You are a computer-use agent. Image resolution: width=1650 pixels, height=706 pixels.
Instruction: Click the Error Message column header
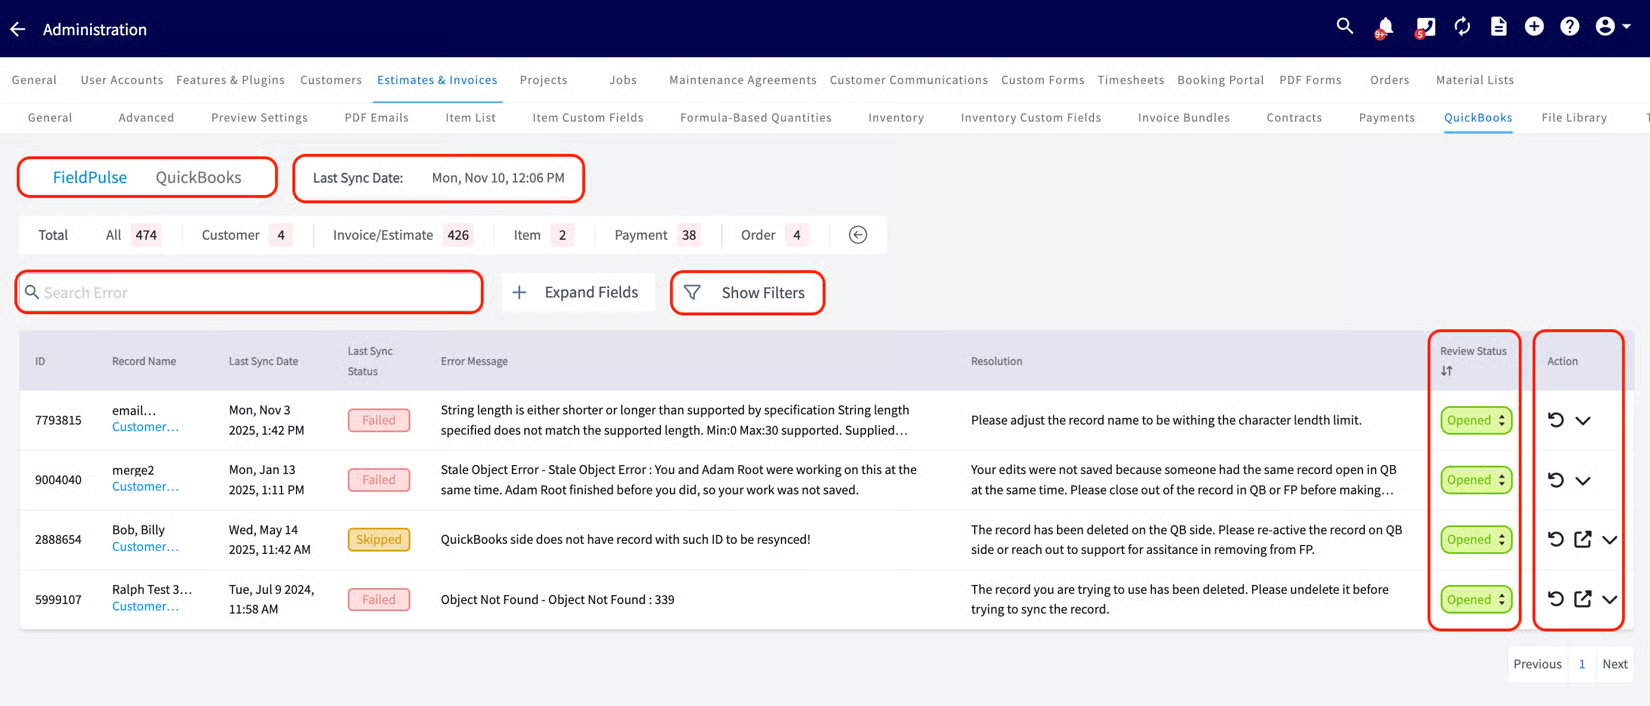(474, 361)
